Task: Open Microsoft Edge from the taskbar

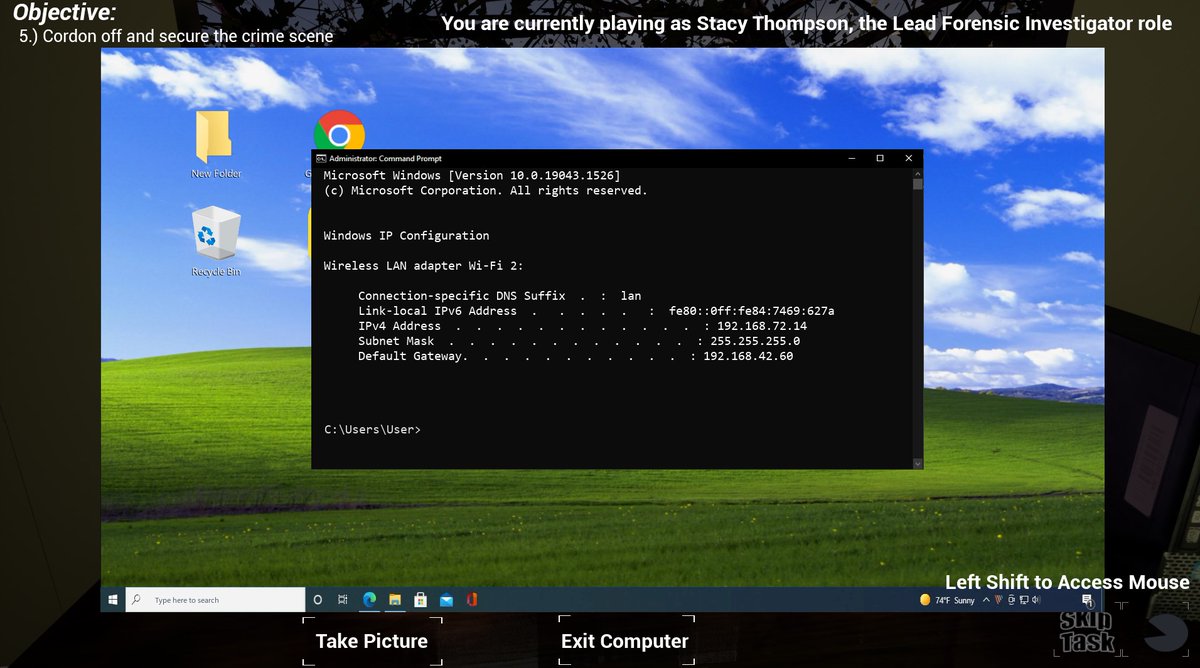Action: [368, 599]
